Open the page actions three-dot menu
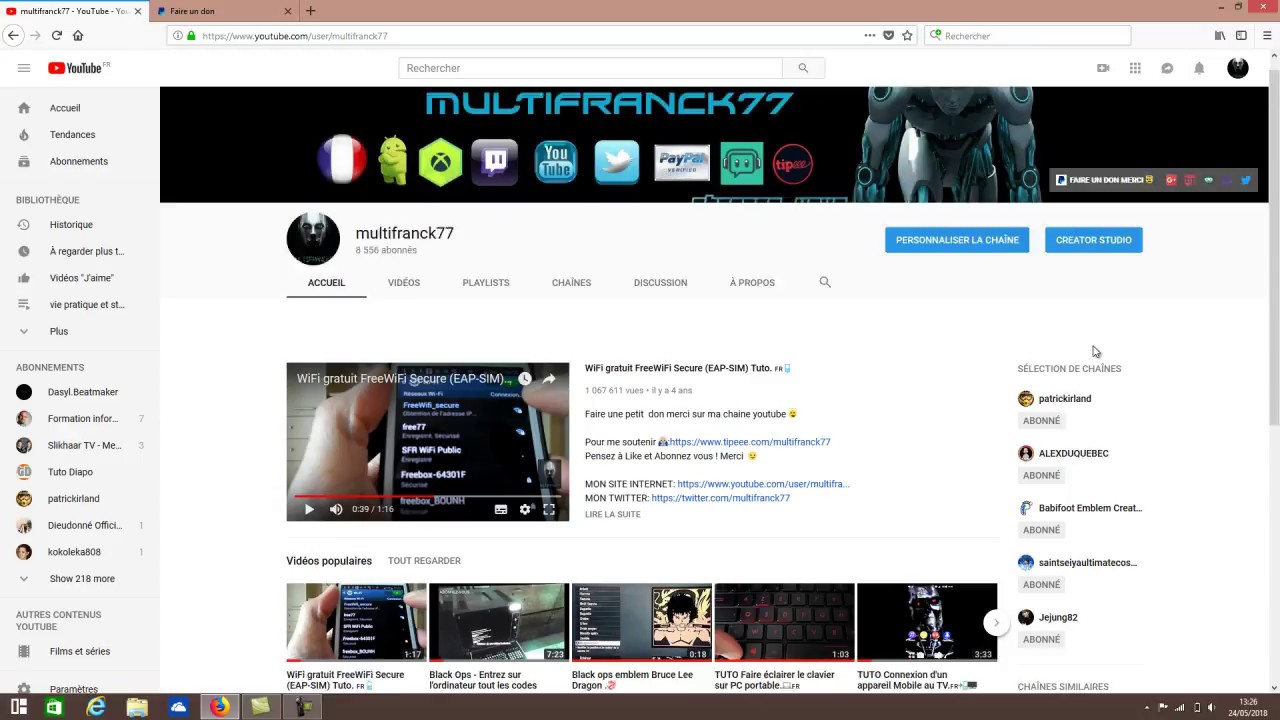 coord(870,35)
